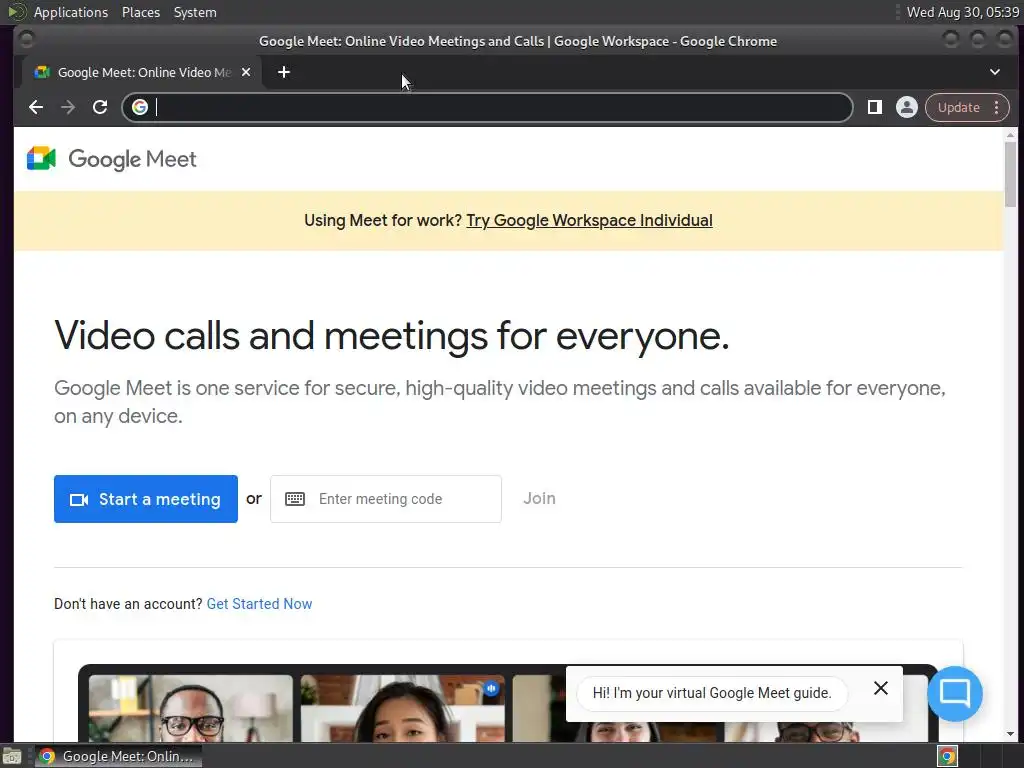Viewport: 1024px width, 768px height.
Task: Click the Using Meet for work? text
Action: 383,221
